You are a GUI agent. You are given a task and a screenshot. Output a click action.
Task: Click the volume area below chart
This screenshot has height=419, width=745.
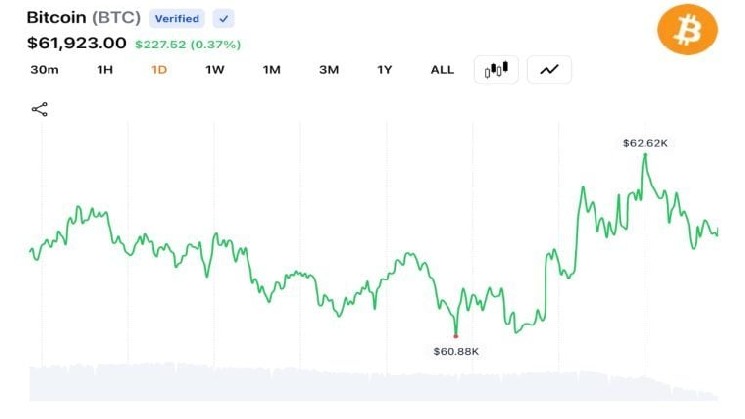[373, 382]
